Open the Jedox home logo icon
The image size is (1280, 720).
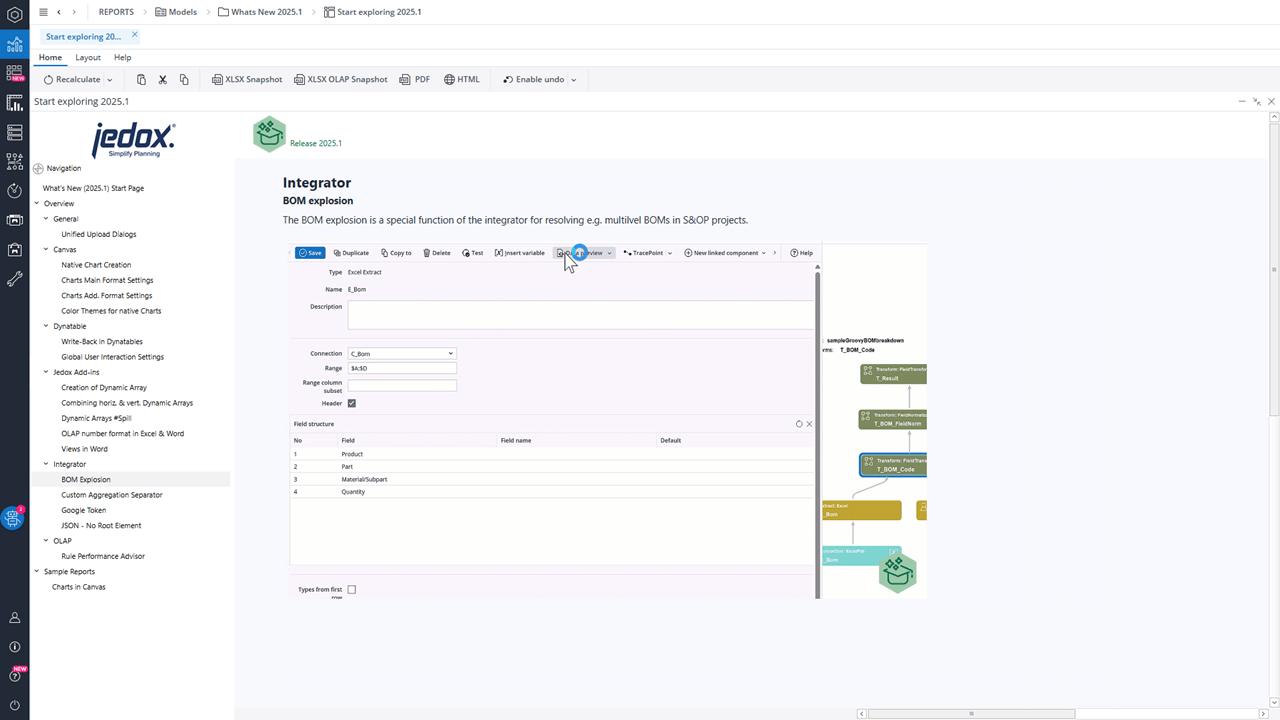[14, 15]
